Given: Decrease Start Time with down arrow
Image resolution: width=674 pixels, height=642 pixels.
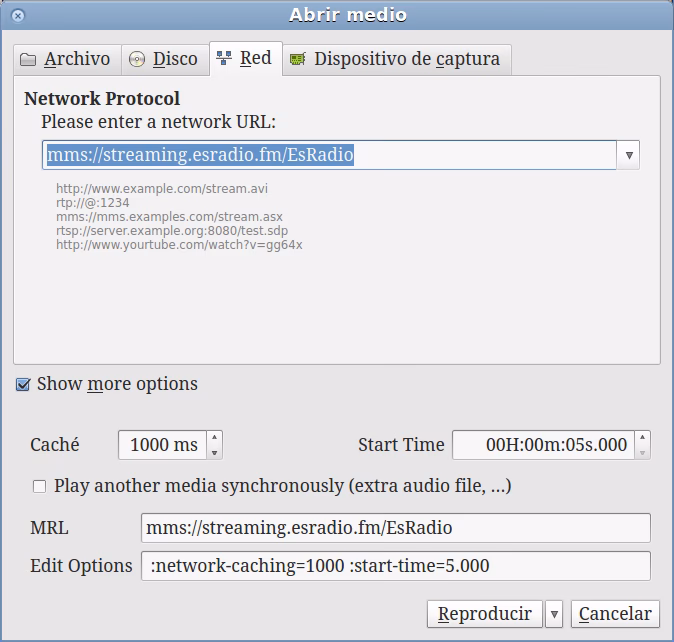Looking at the screenshot, I should pos(643,452).
